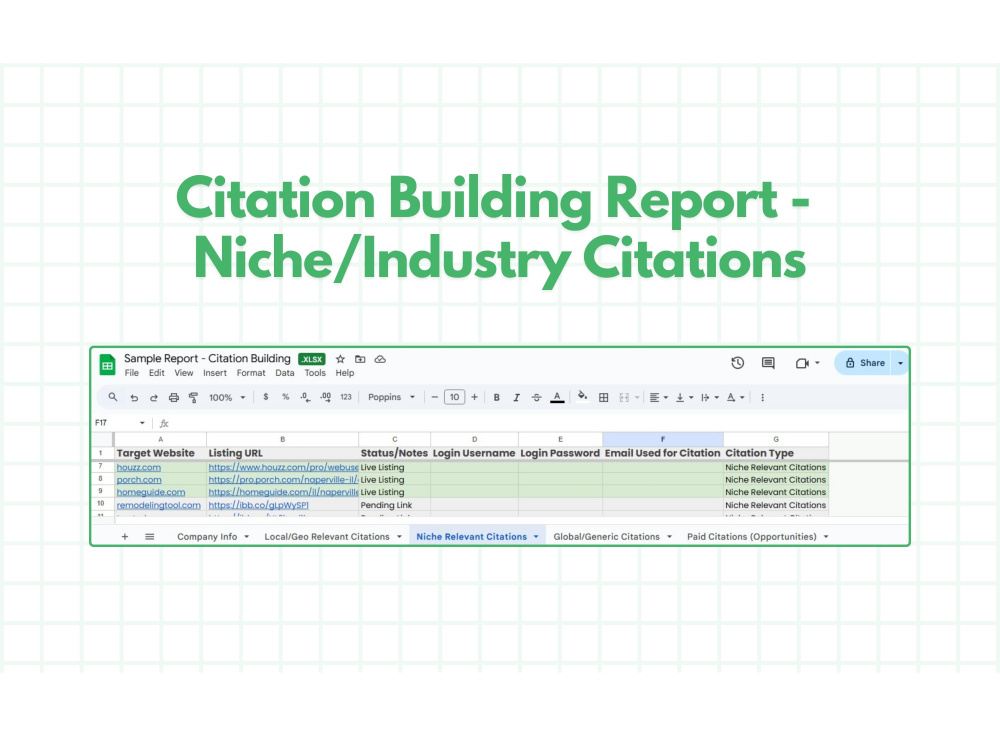This screenshot has width=1000, height=750.
Task: Open the 123 number format menu
Action: (x=346, y=397)
